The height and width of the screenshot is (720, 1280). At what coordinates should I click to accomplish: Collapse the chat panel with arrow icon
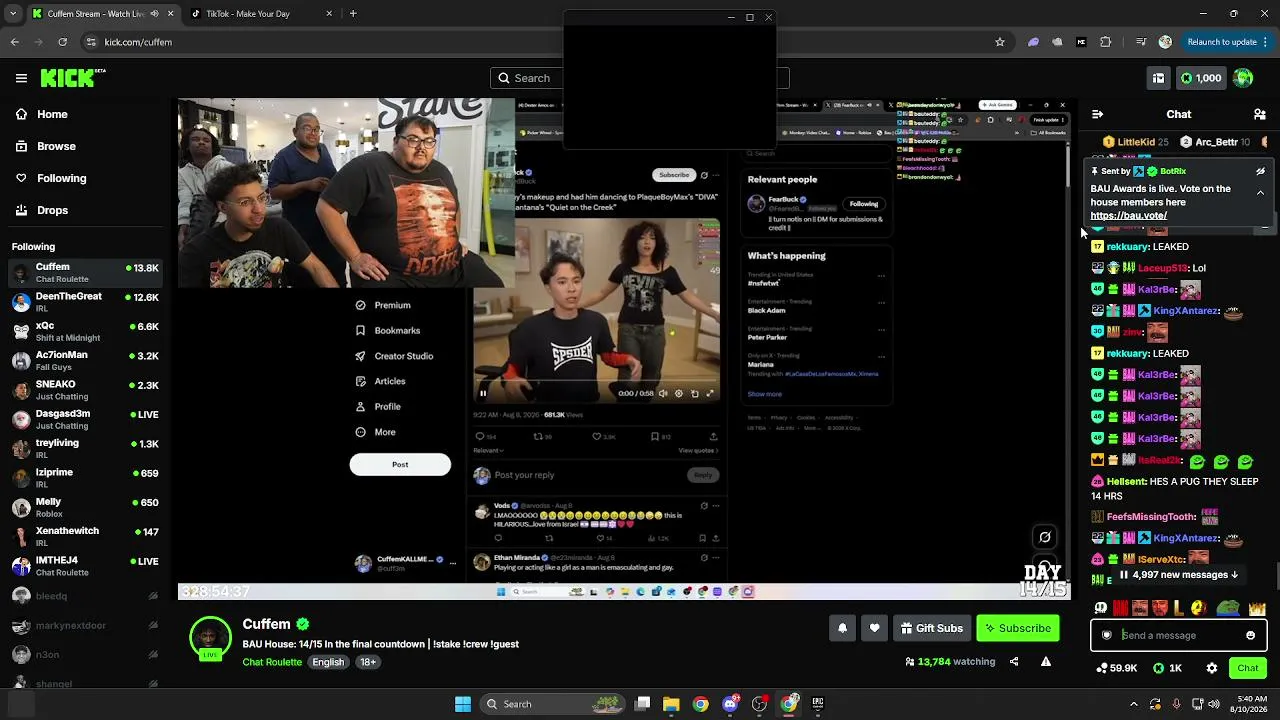1097,114
